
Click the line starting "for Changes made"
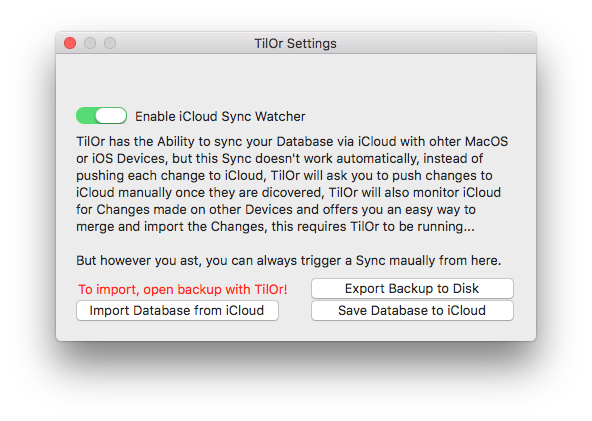[x=276, y=210]
